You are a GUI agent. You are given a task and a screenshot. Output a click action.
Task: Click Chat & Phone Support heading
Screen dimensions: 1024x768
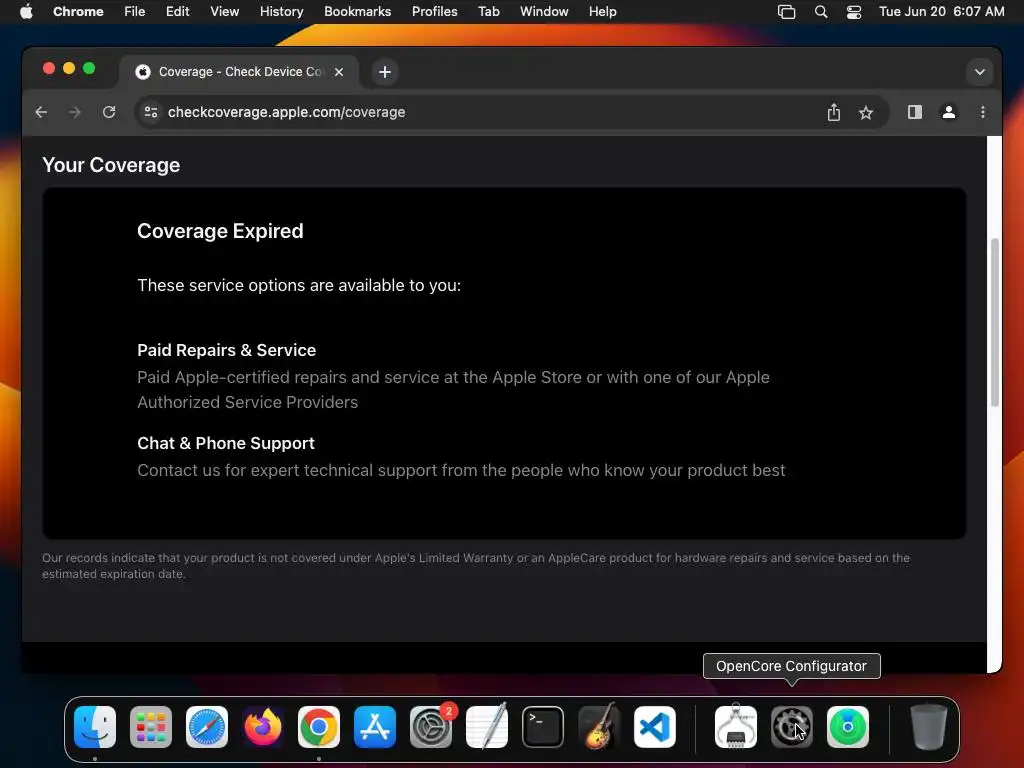pos(226,443)
